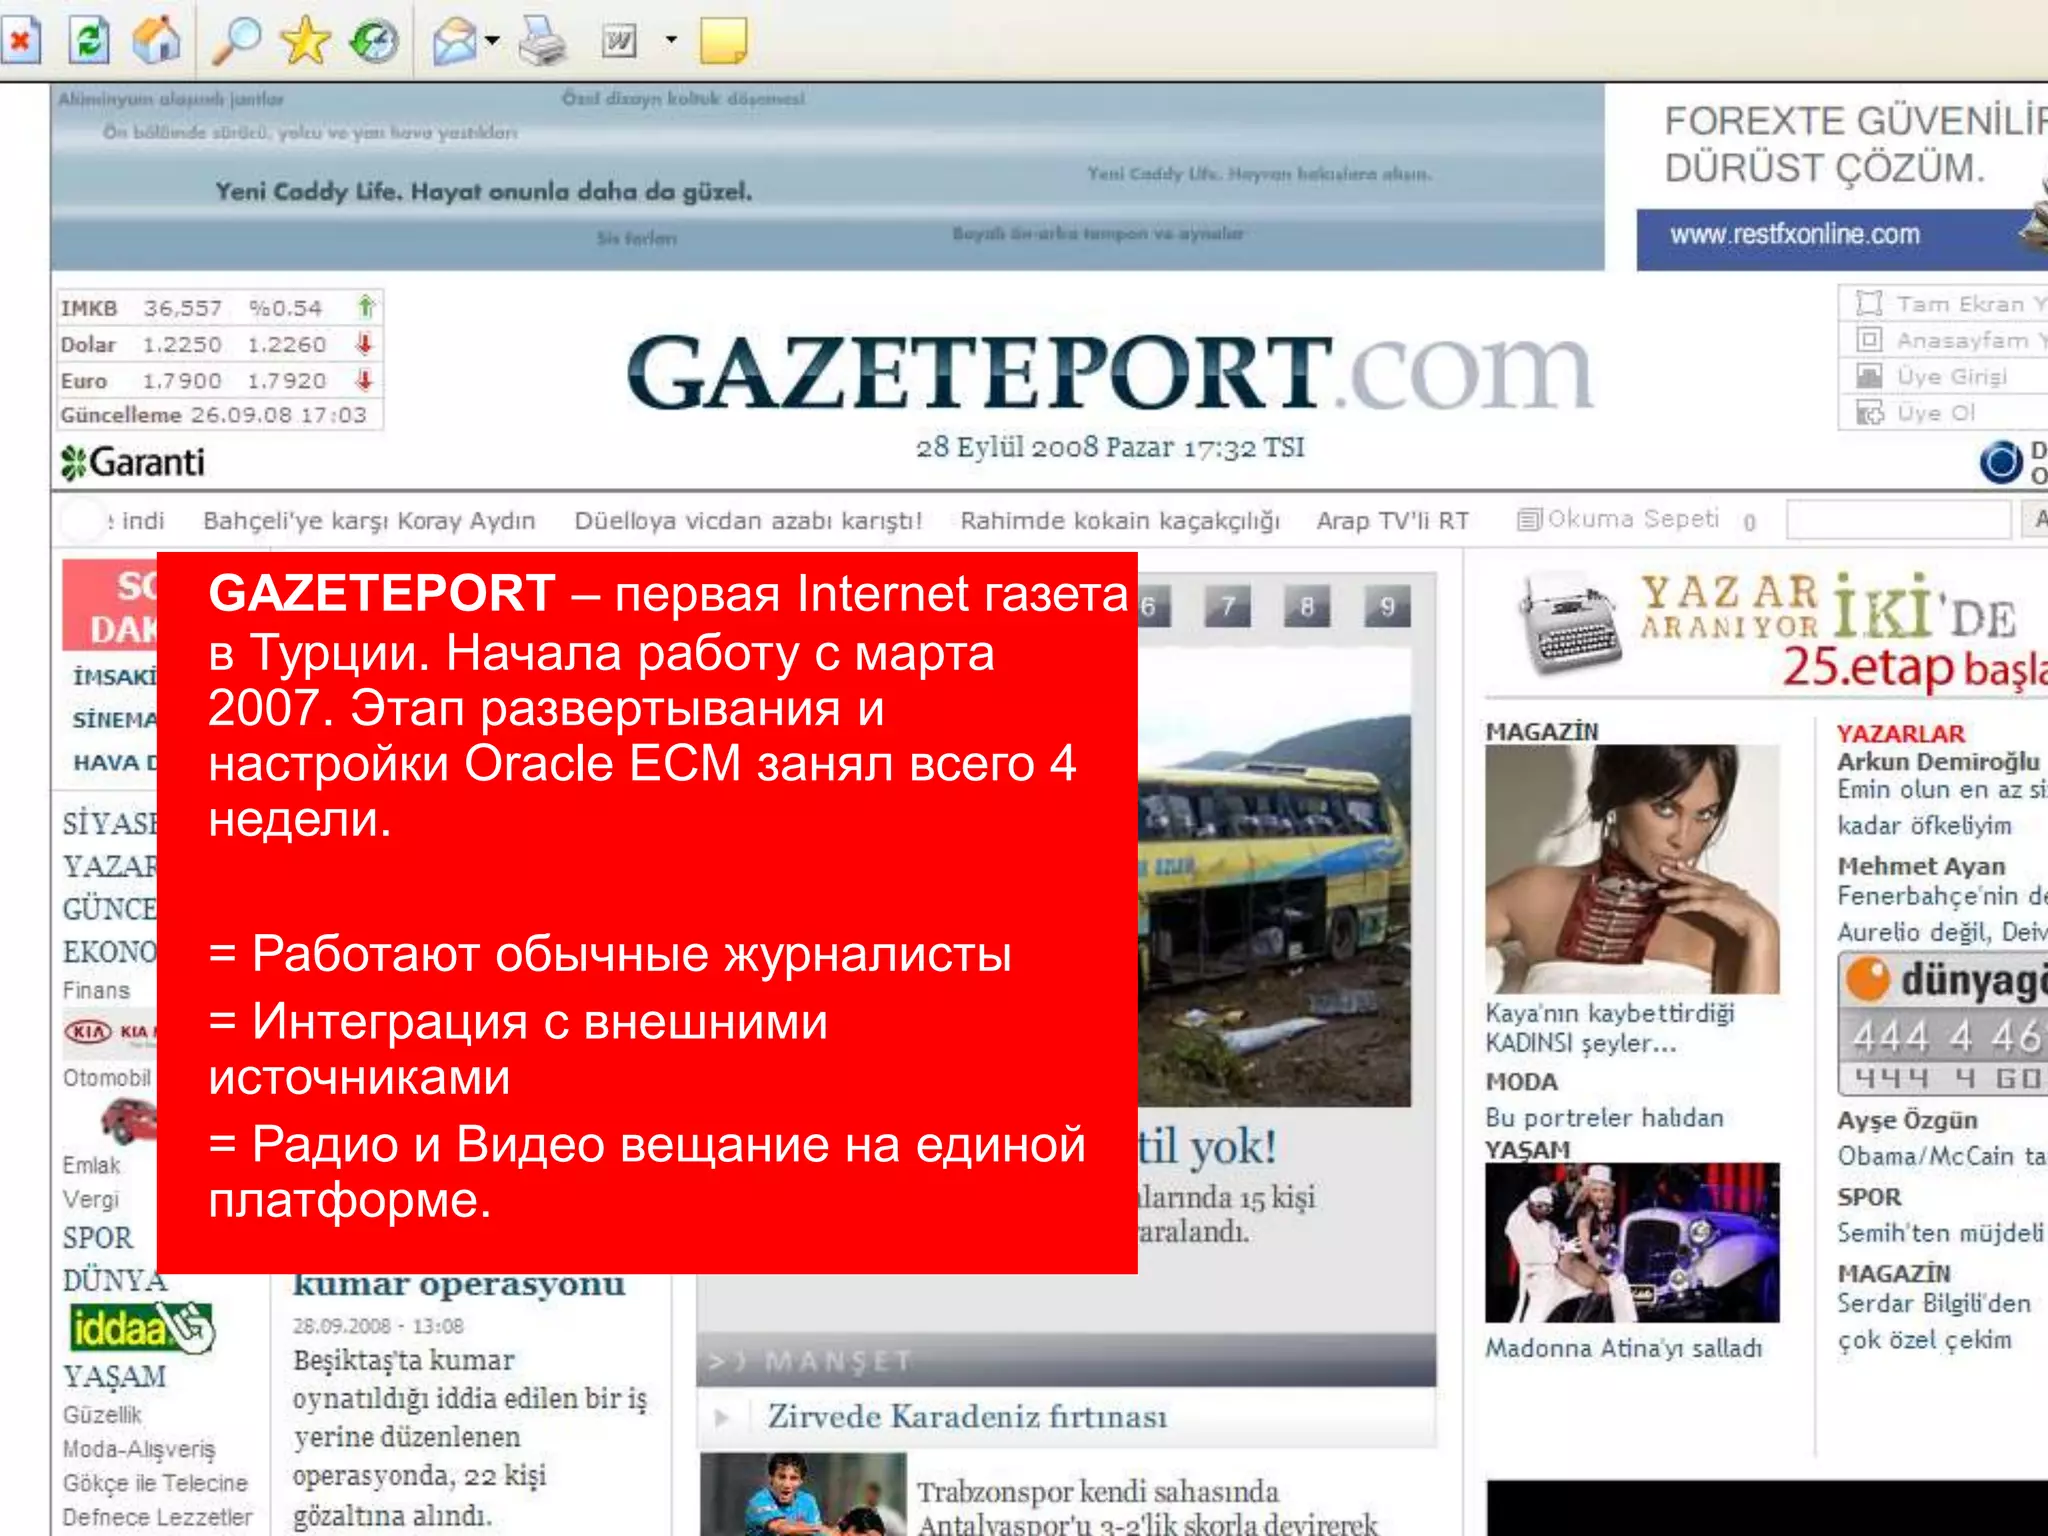Open 'Semih'ten müjdeli' SPOR link
The image size is (2048, 1536).
pyautogui.click(x=1940, y=1233)
